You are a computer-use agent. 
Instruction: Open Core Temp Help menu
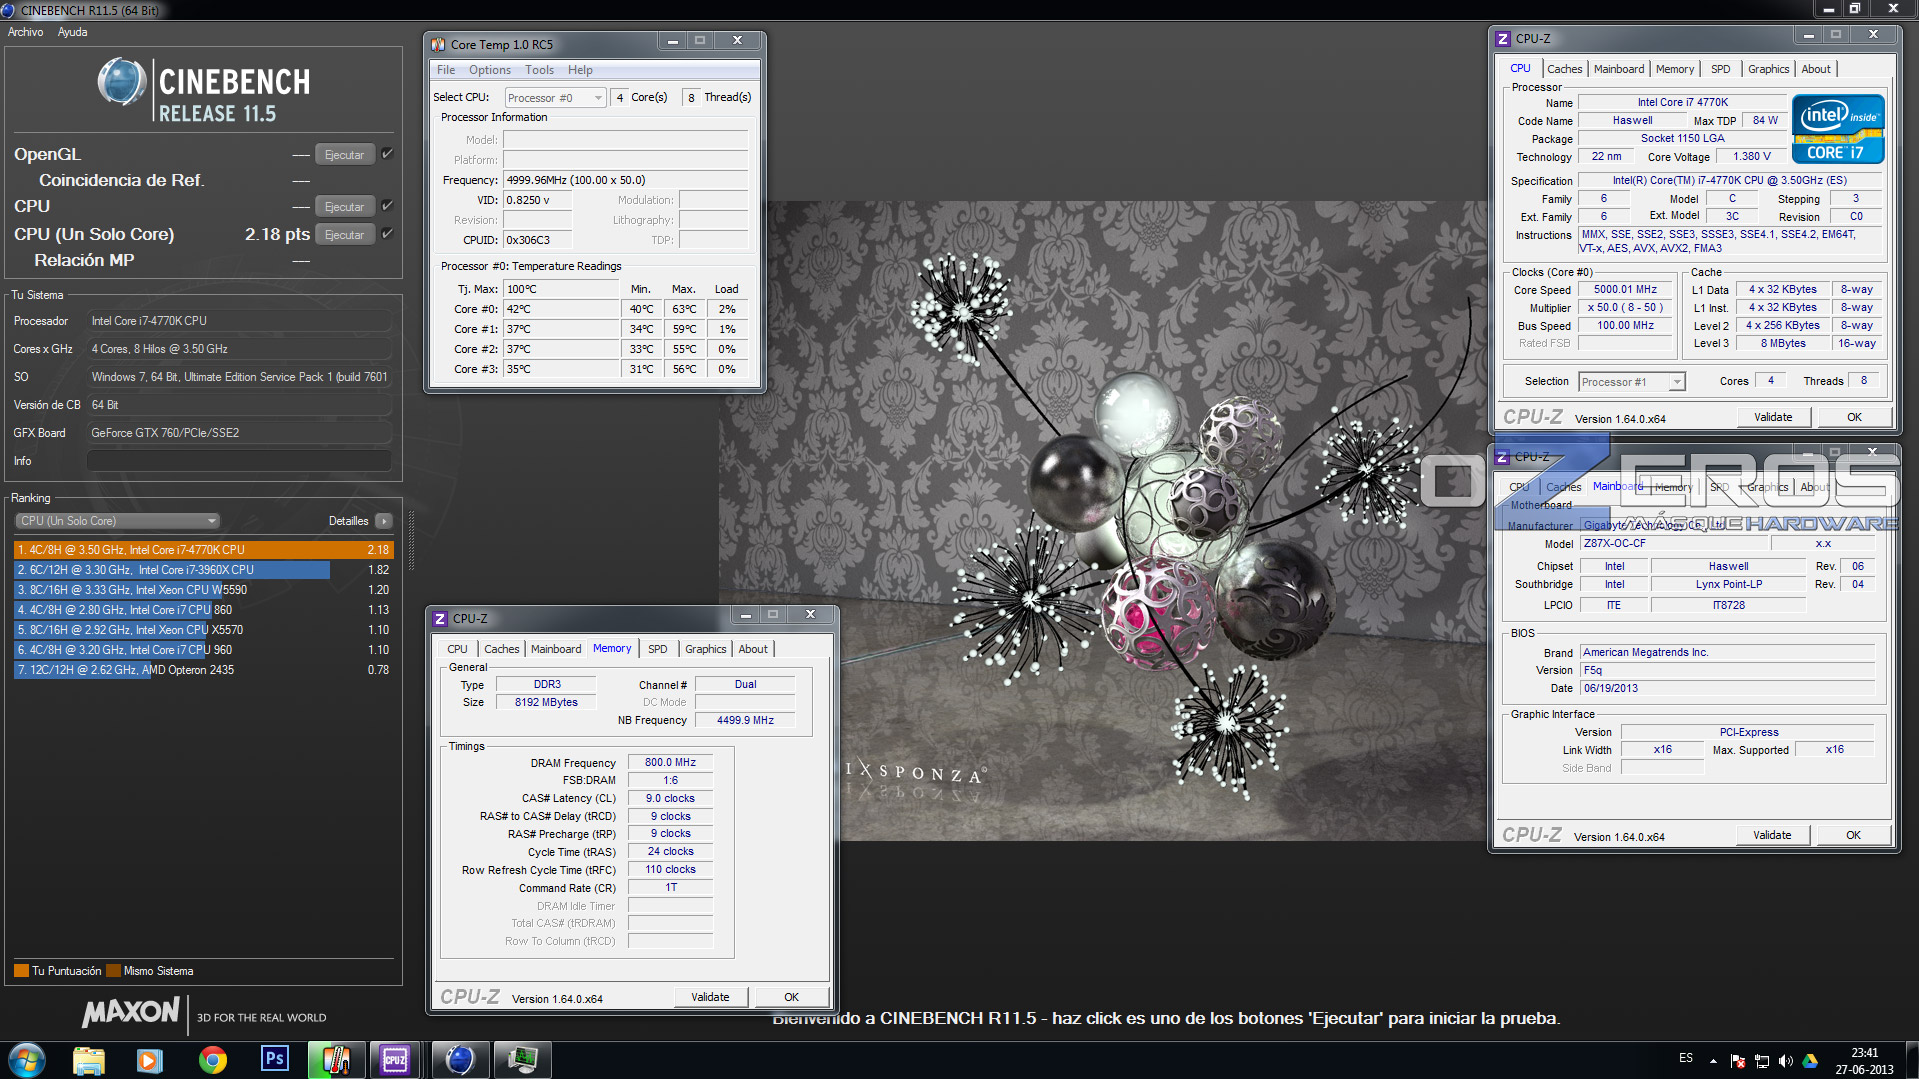[x=580, y=70]
